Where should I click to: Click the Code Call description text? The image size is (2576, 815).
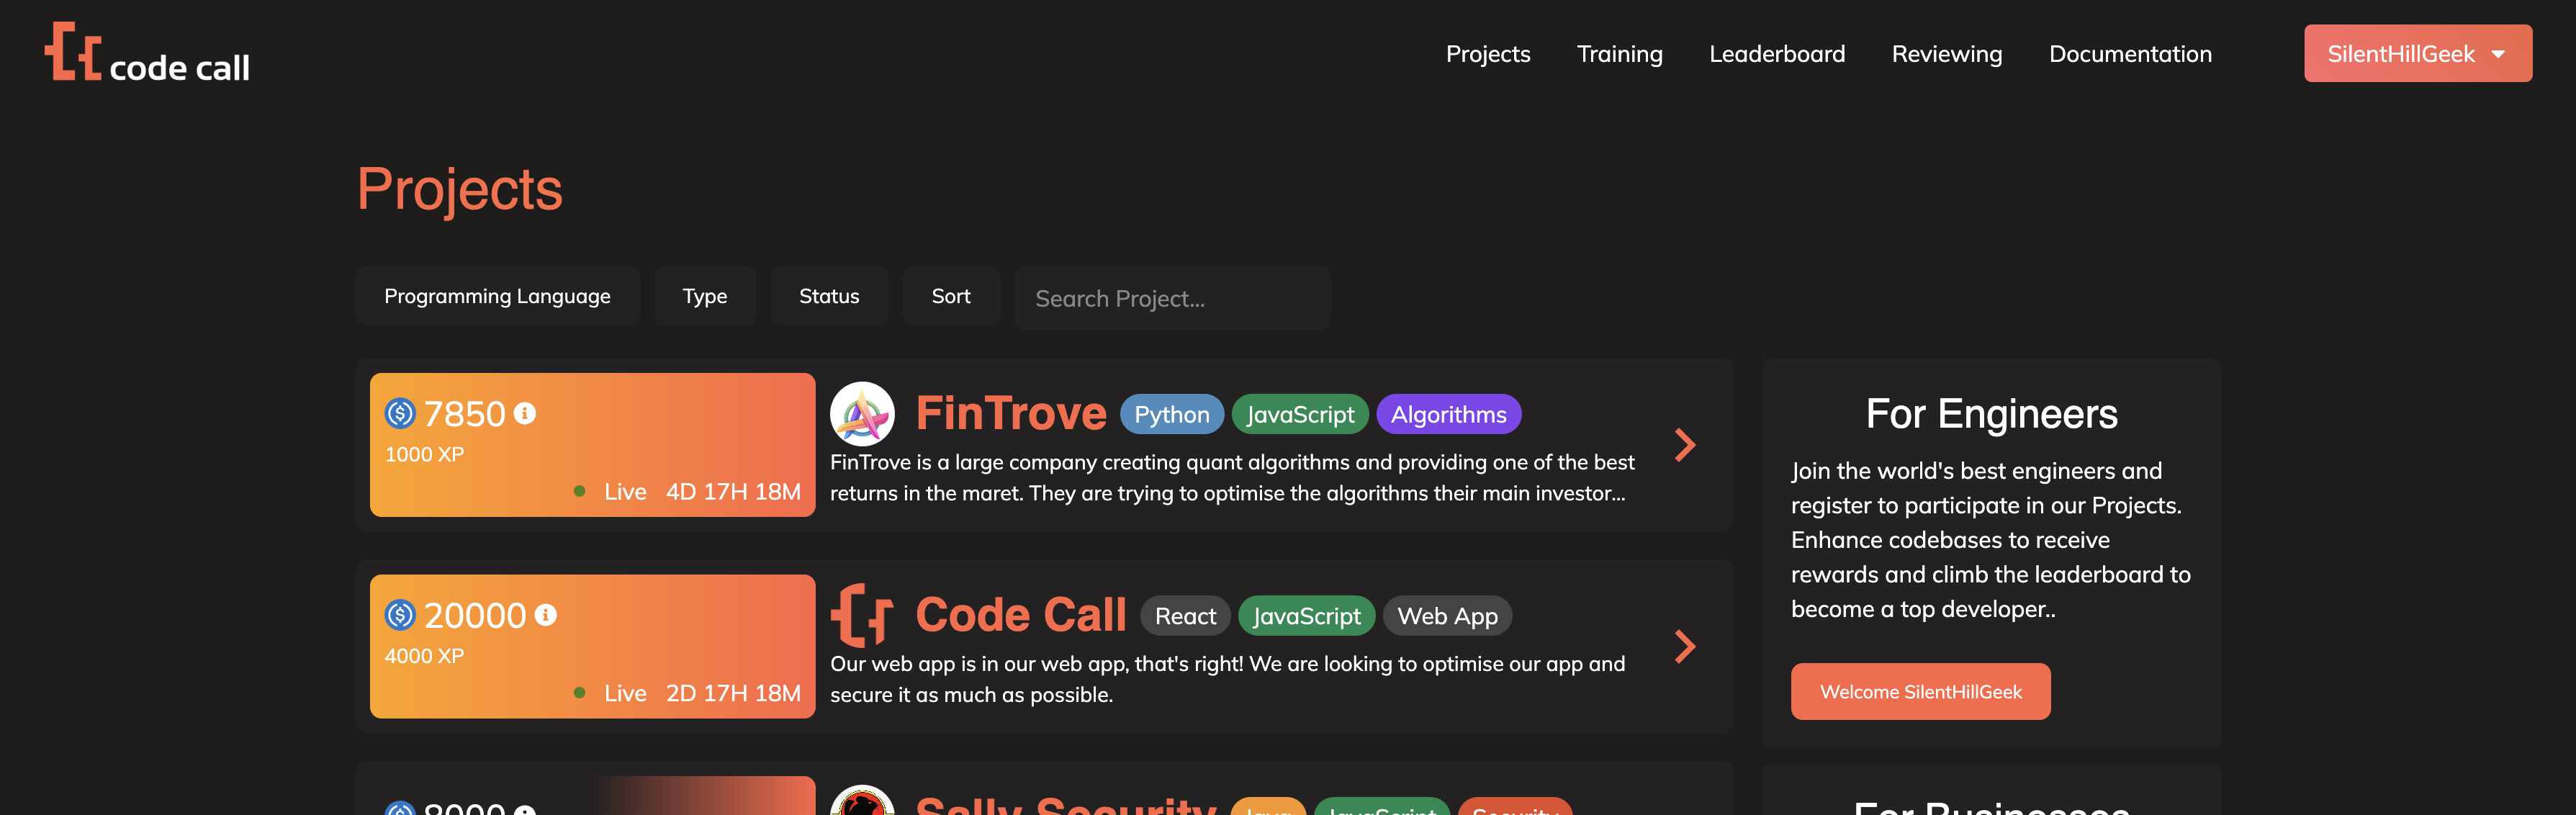click(x=1227, y=679)
